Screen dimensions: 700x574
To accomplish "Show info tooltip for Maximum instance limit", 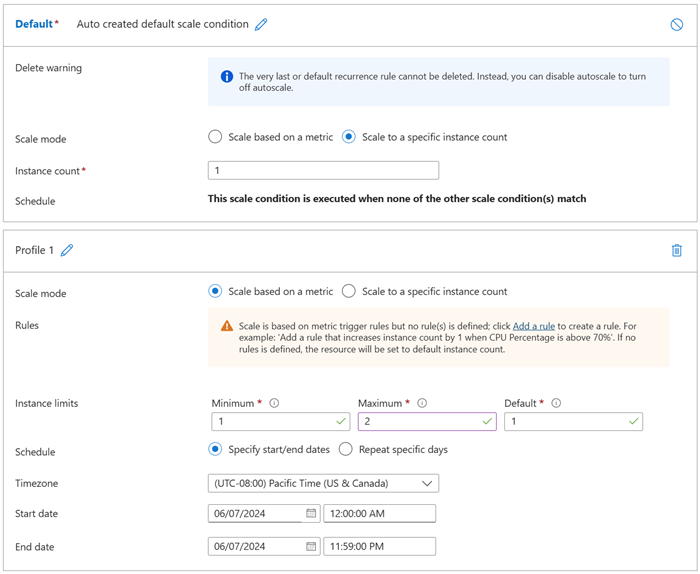I will (422, 403).
